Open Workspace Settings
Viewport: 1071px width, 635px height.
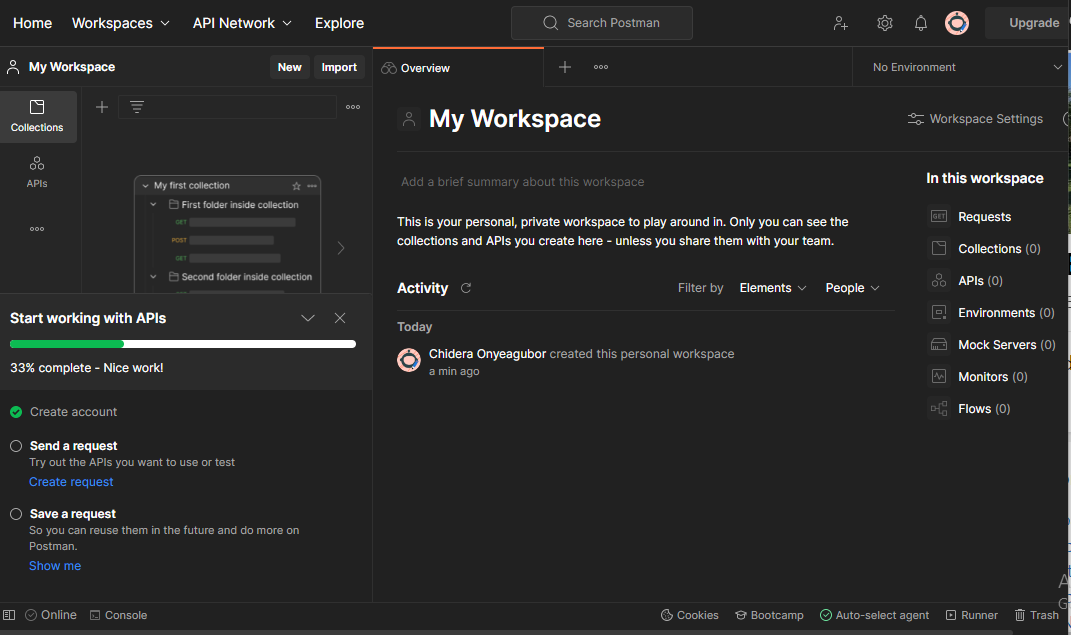(x=975, y=119)
